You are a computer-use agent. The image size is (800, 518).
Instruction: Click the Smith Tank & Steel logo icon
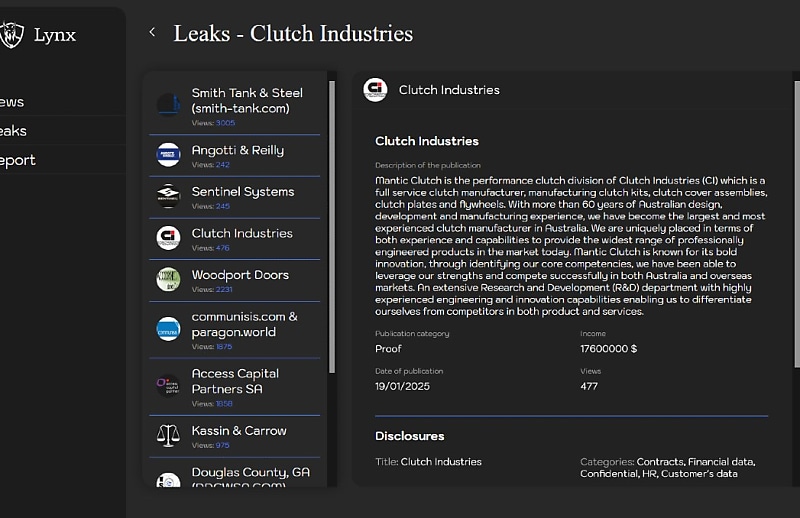[x=168, y=105]
